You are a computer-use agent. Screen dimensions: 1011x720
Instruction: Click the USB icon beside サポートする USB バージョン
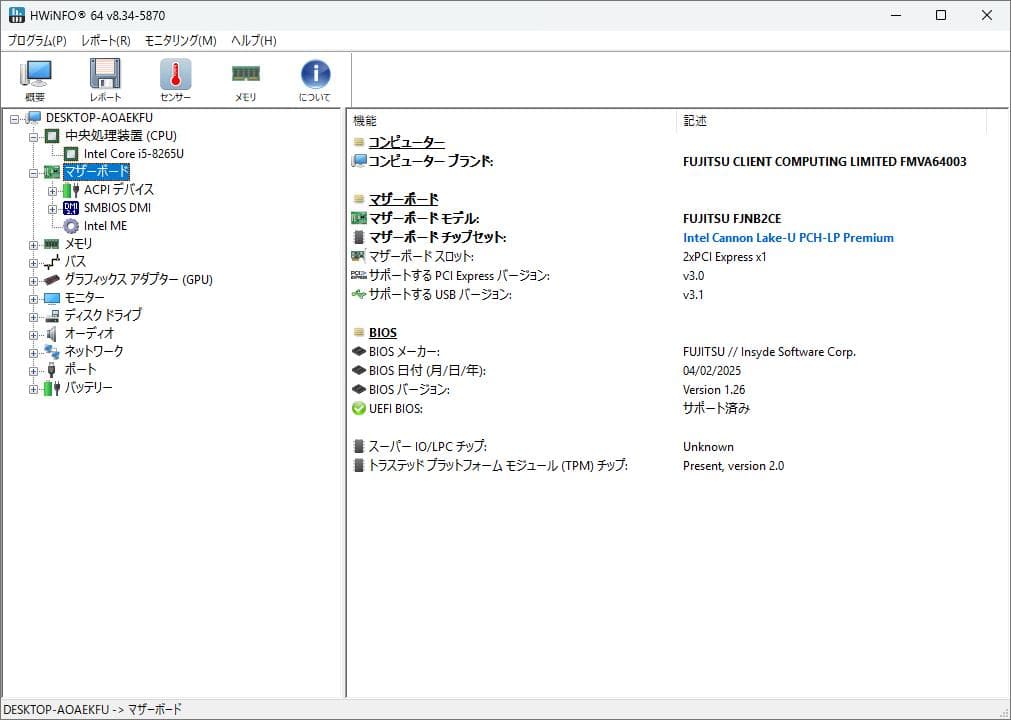click(358, 295)
